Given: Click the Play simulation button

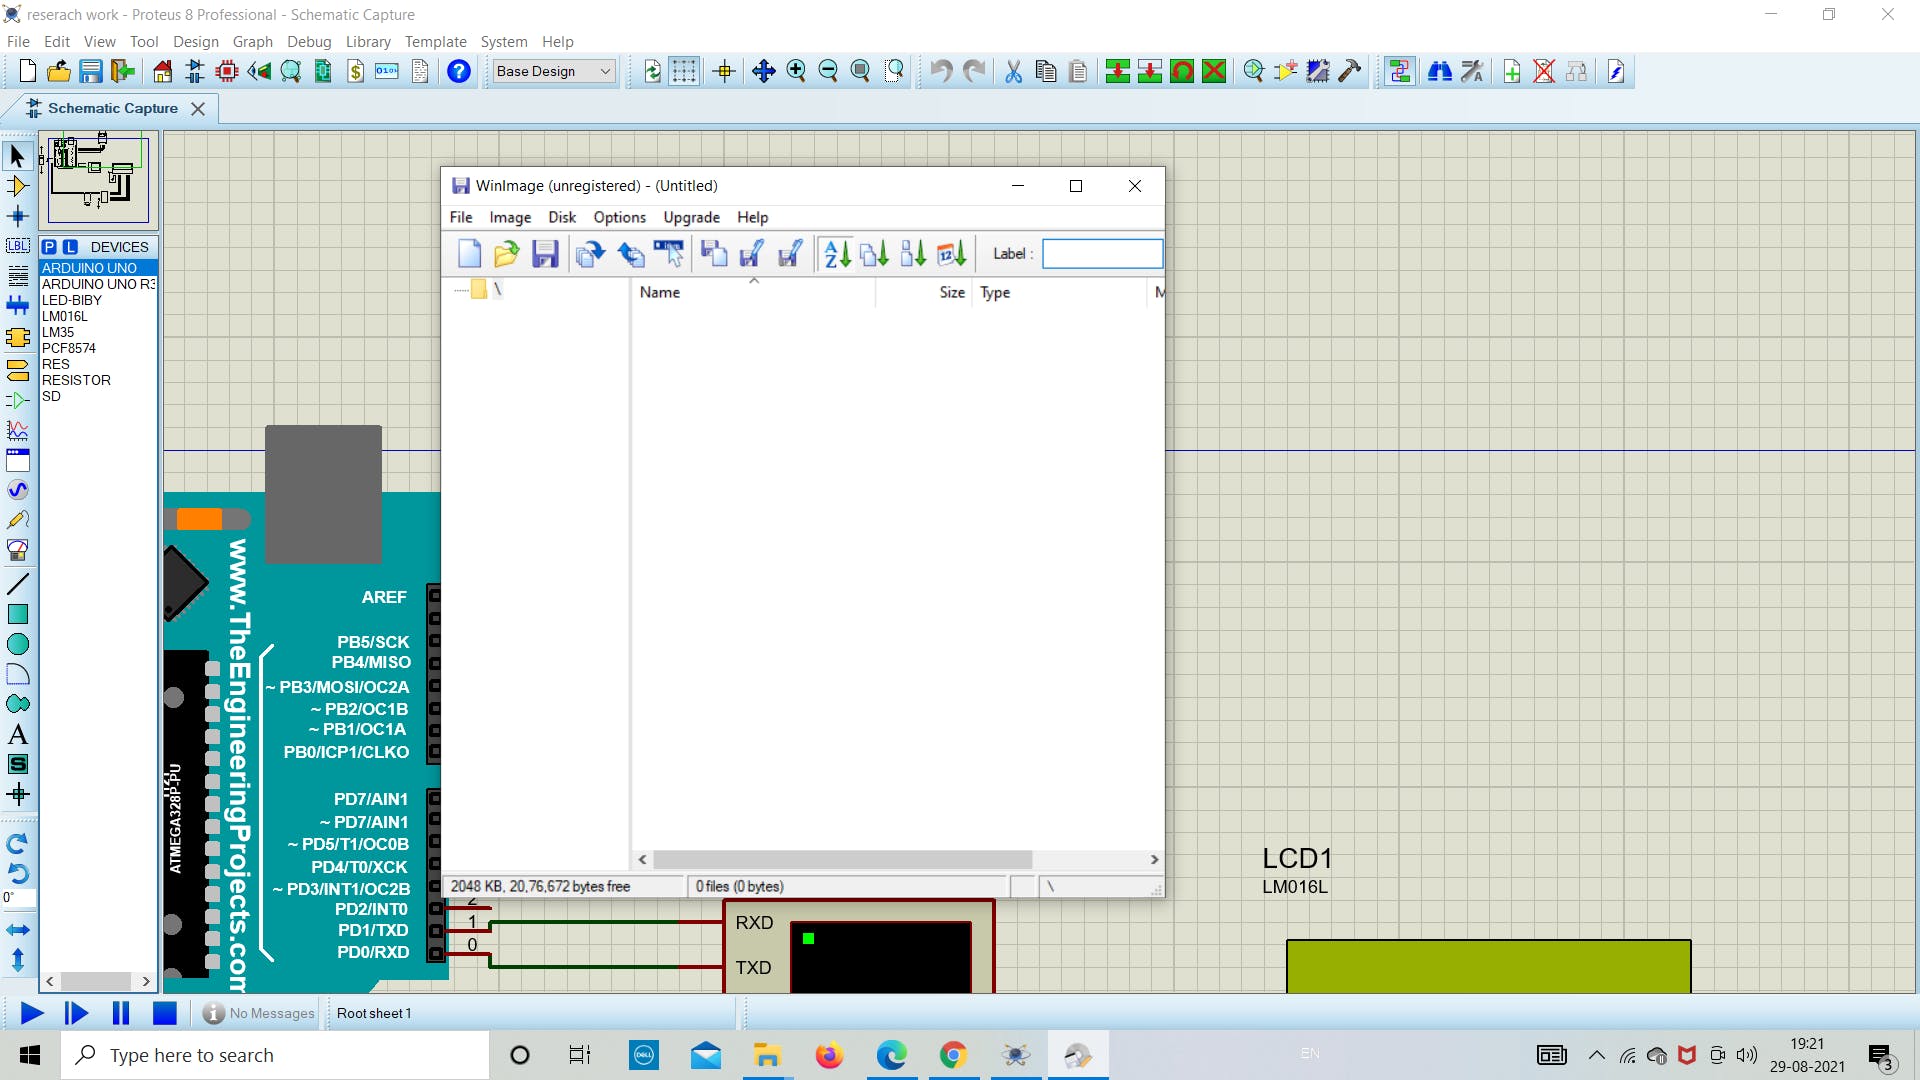Looking at the screenshot, I should [32, 1013].
